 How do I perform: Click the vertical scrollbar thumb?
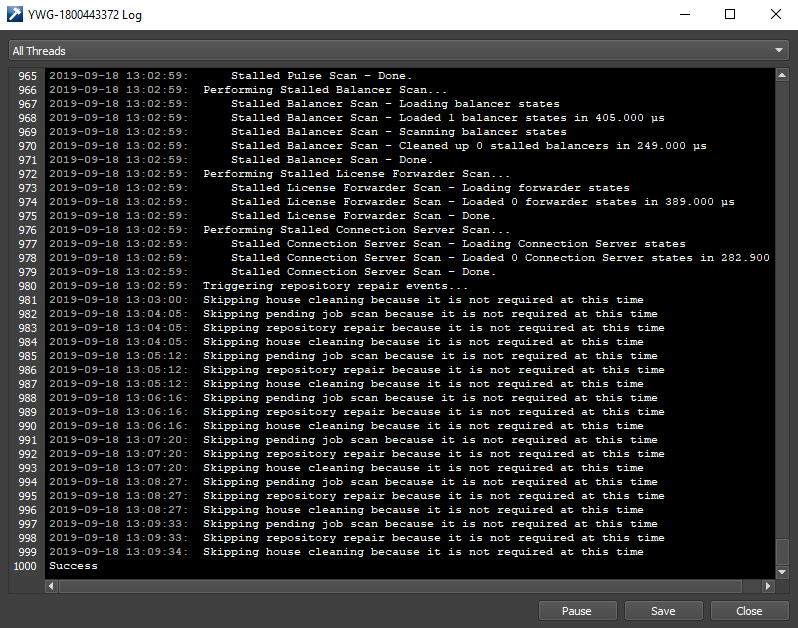(x=782, y=552)
